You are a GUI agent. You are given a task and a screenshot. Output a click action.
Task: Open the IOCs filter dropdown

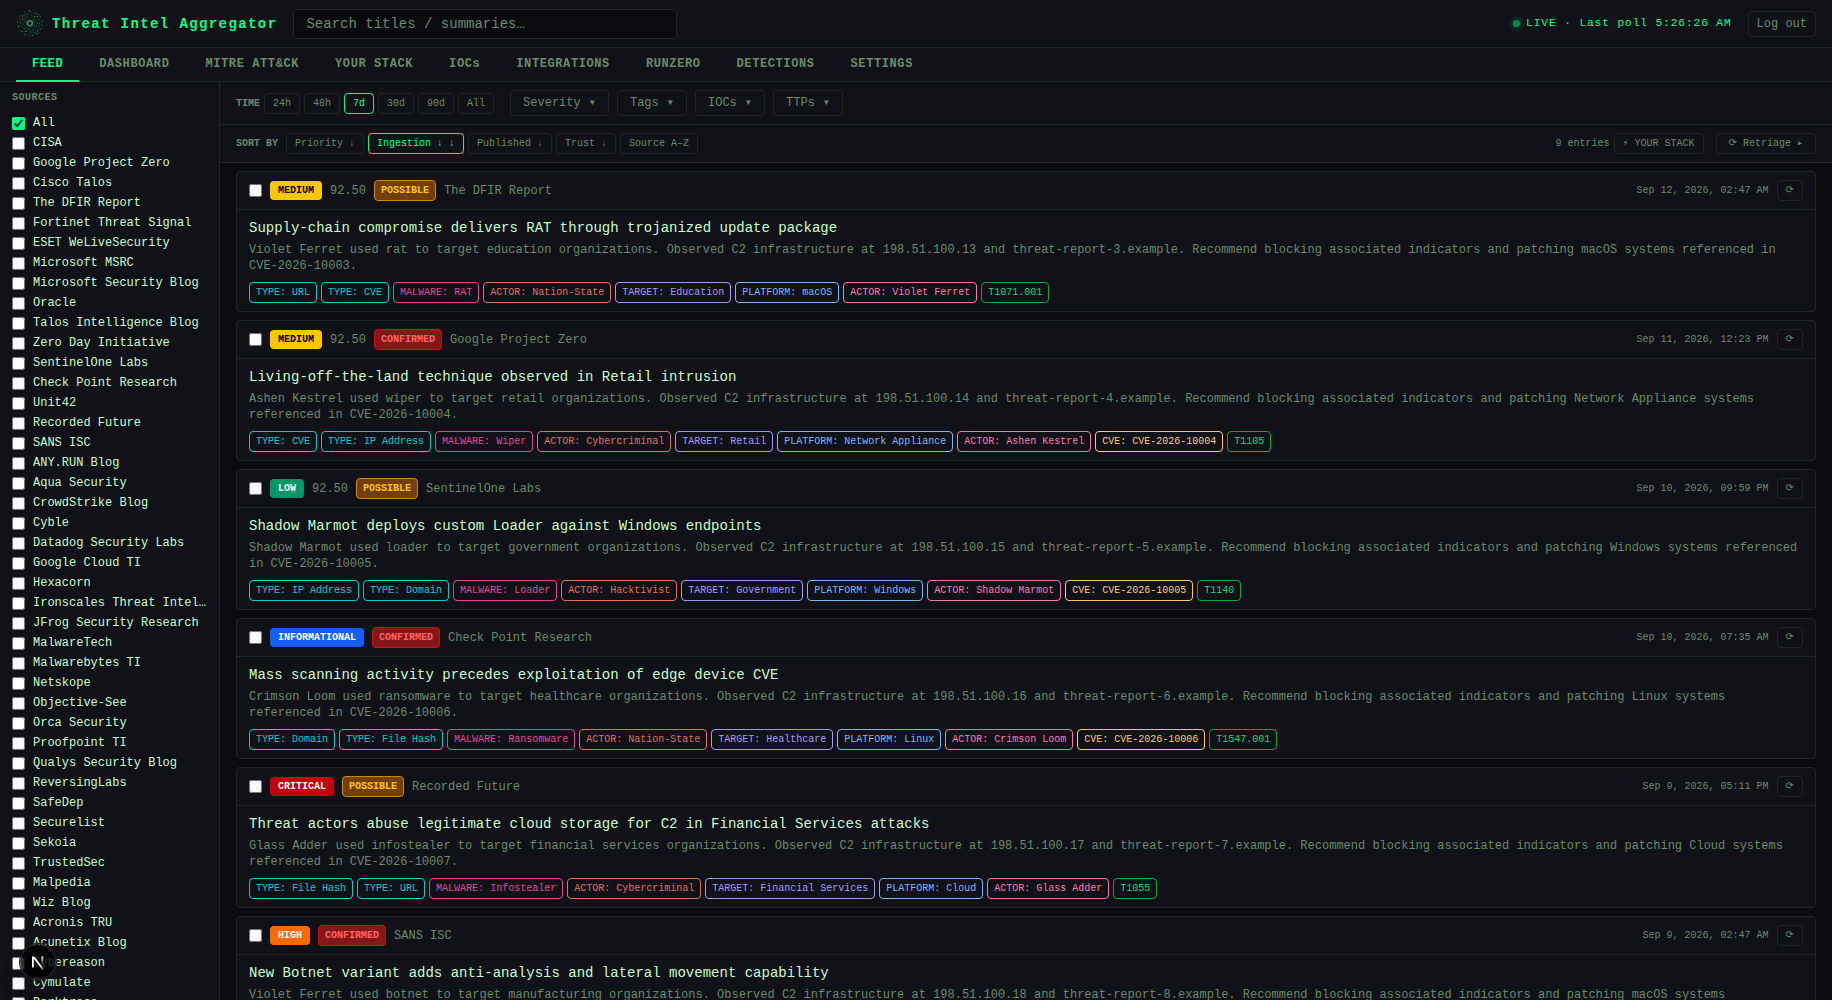click(729, 103)
